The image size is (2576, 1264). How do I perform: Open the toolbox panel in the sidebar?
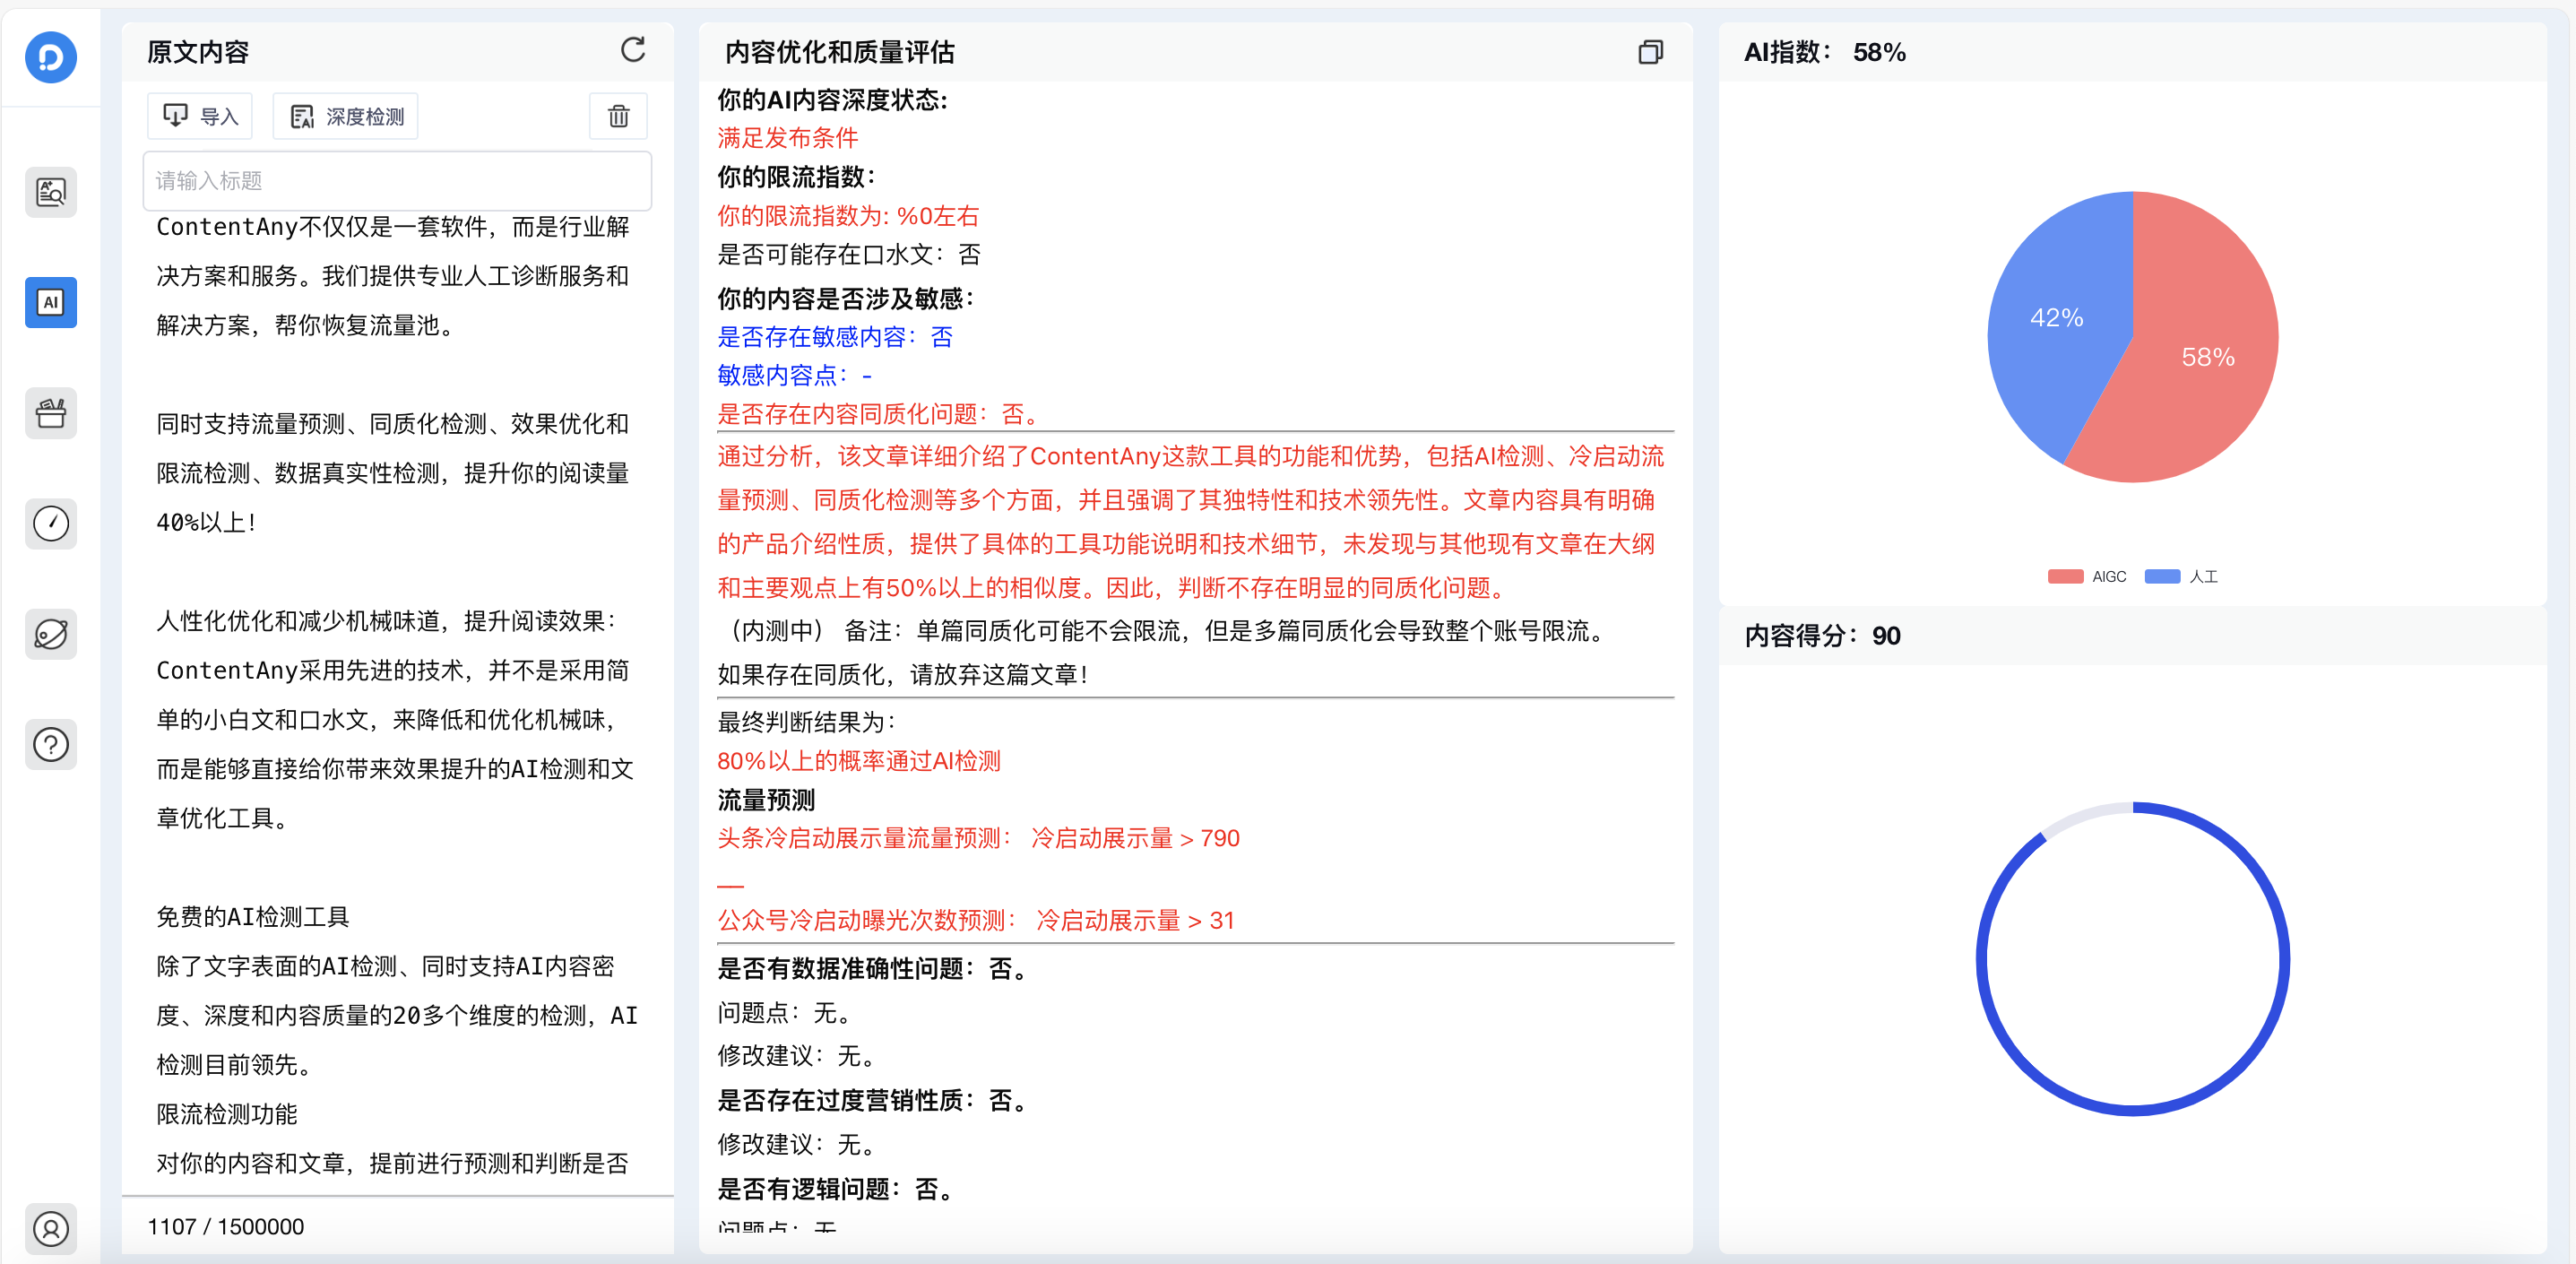pos(51,413)
